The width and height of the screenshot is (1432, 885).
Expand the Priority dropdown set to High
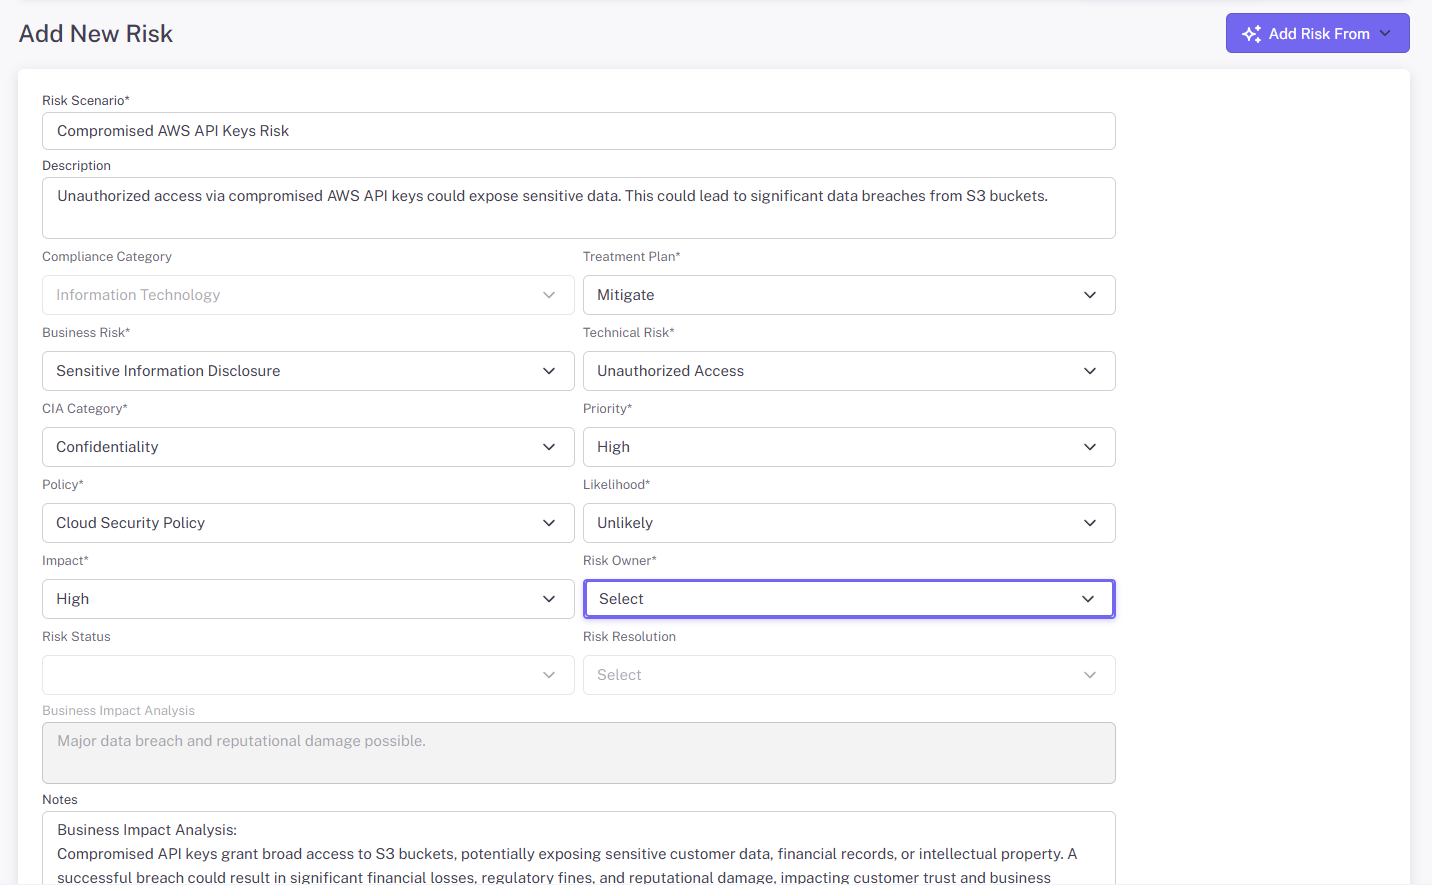tap(848, 447)
